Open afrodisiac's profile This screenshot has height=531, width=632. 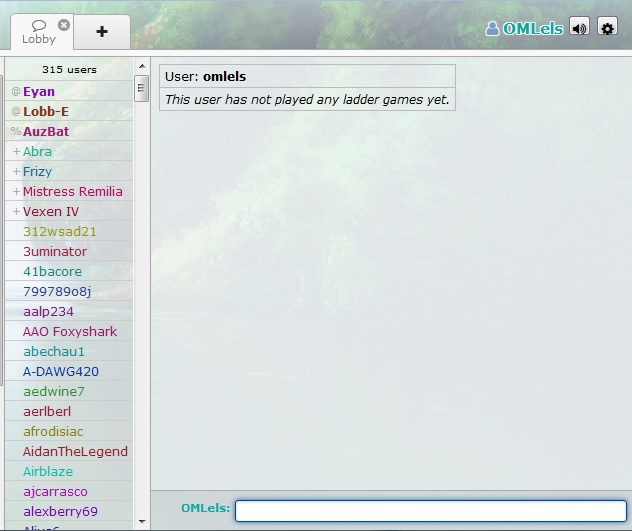point(69,431)
